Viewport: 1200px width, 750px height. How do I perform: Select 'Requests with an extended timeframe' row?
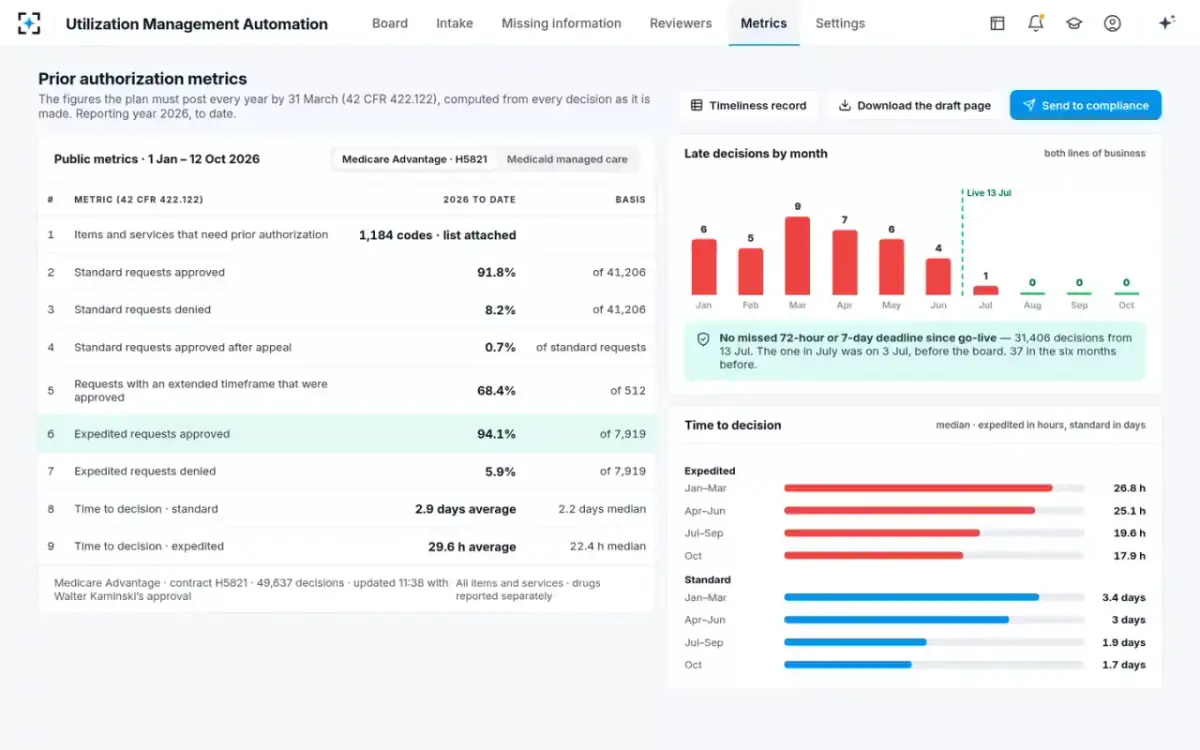(x=346, y=390)
